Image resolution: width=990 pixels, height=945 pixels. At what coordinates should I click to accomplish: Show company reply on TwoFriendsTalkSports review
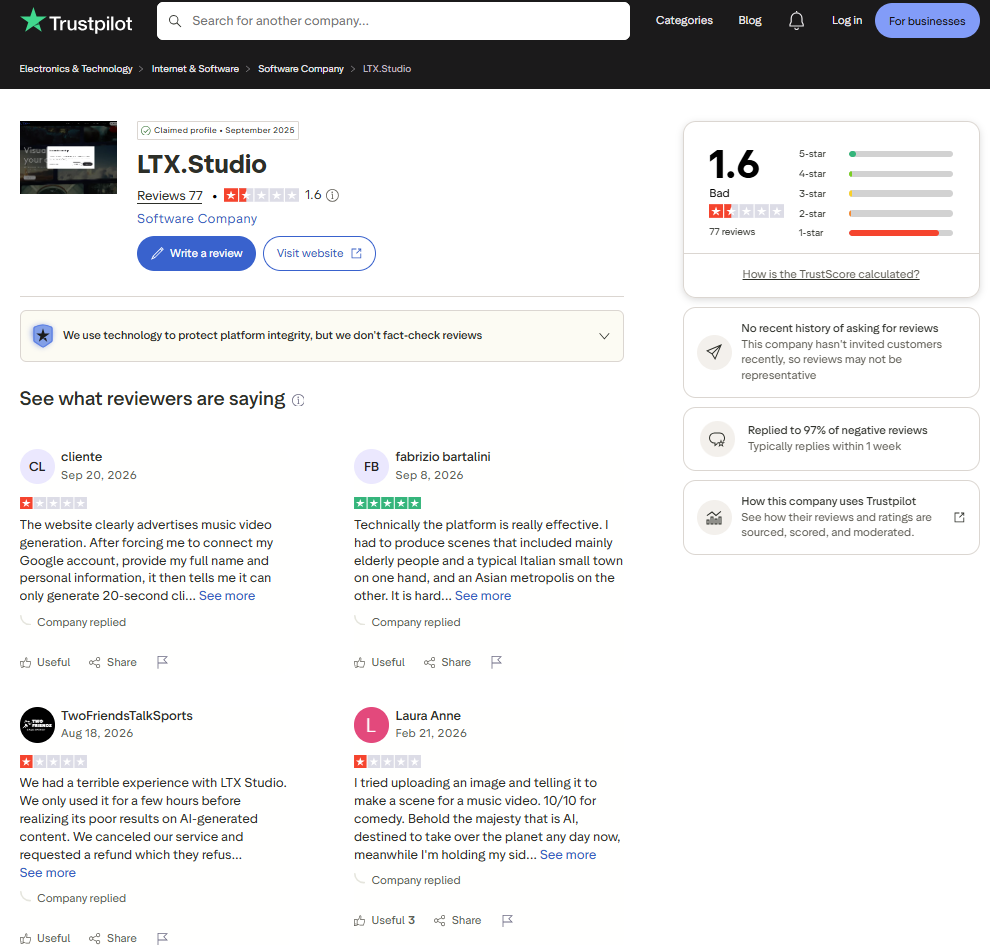point(81,898)
